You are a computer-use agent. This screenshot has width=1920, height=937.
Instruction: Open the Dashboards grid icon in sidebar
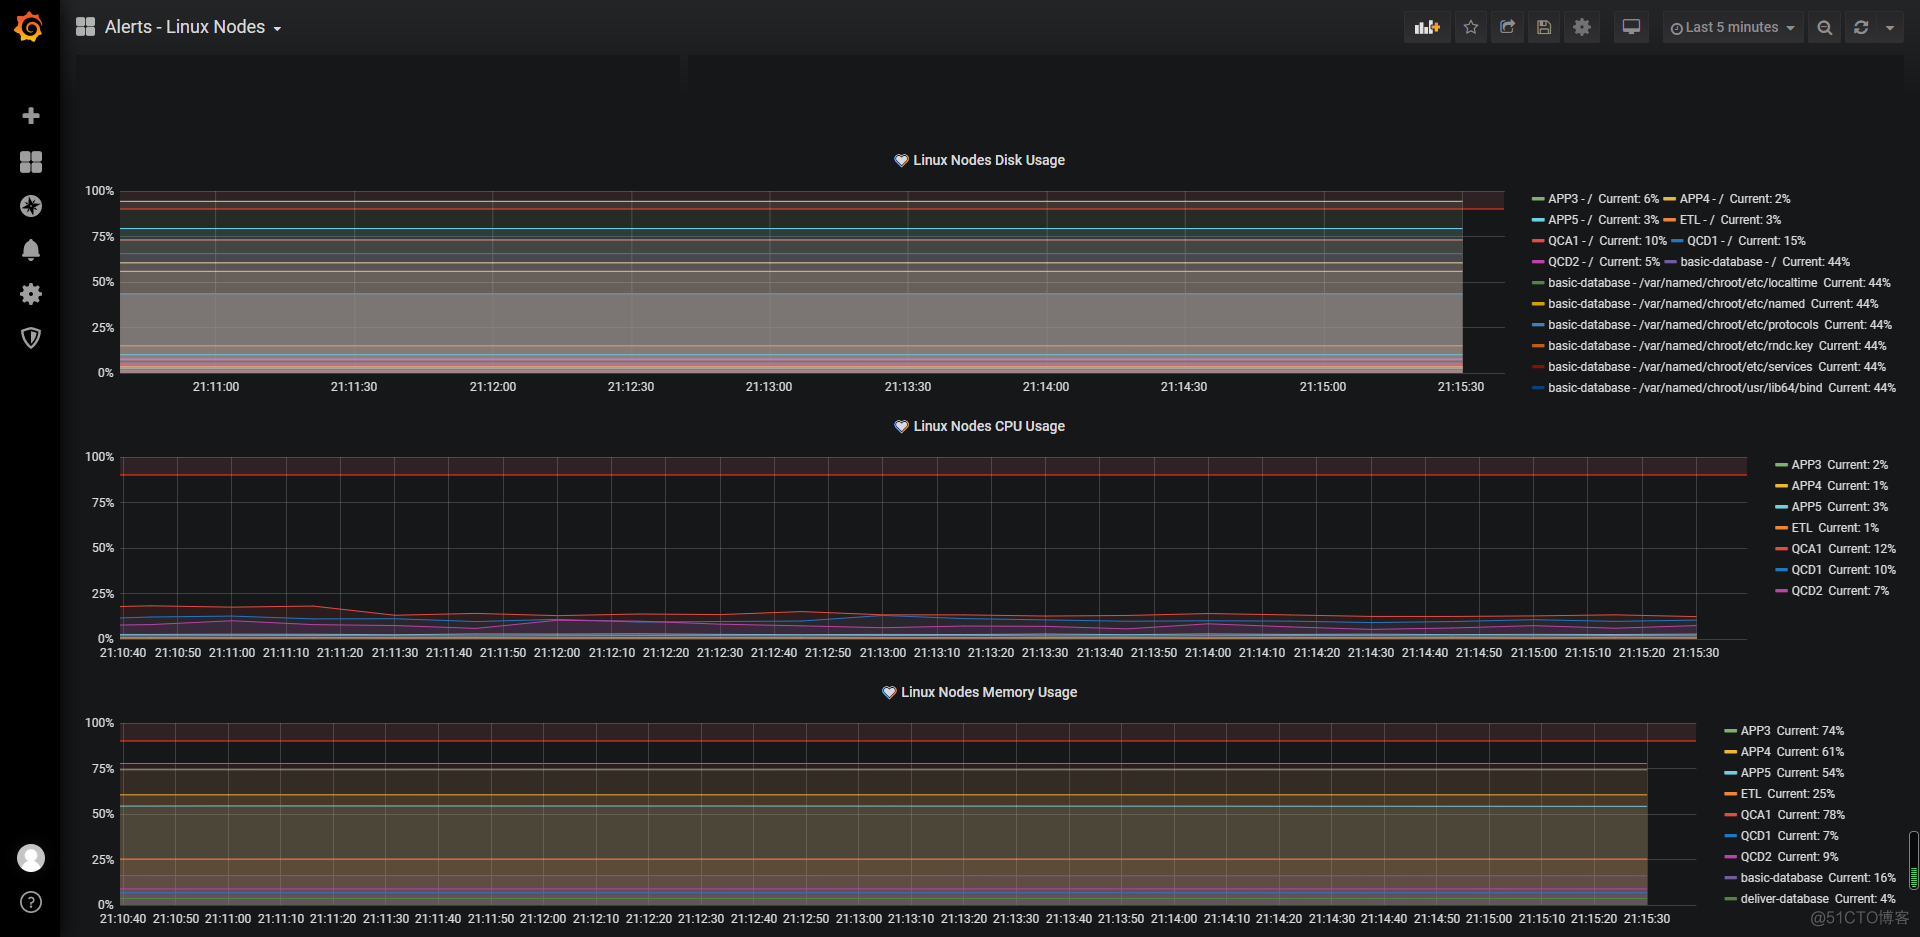31,162
